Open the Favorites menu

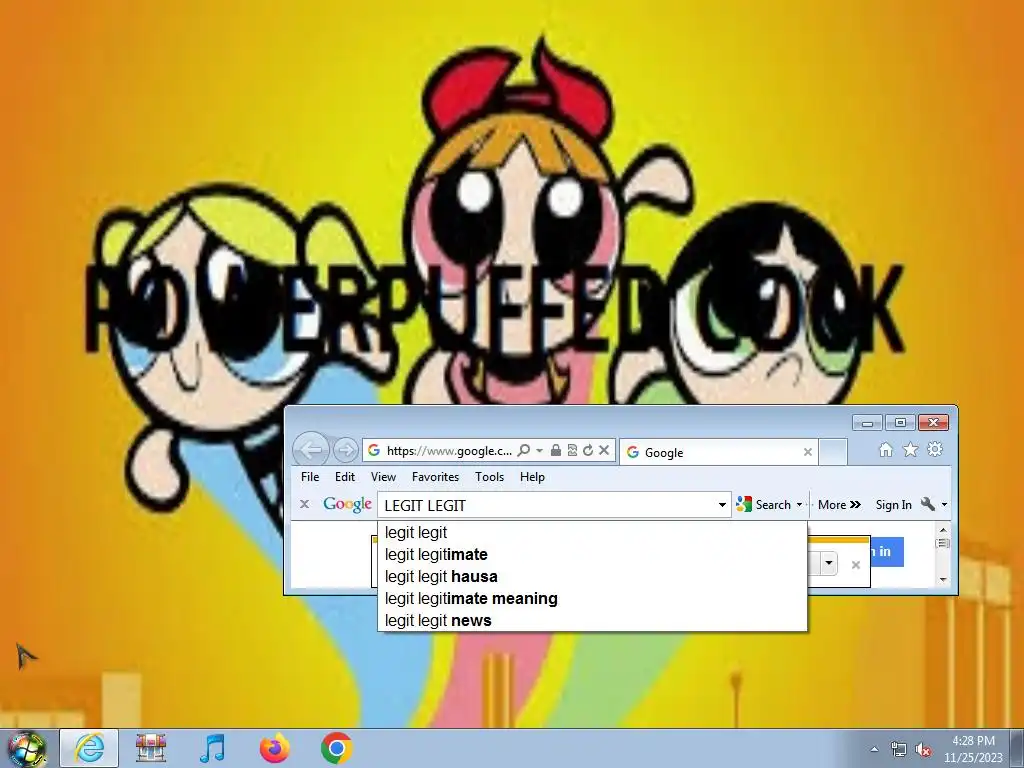coord(436,477)
